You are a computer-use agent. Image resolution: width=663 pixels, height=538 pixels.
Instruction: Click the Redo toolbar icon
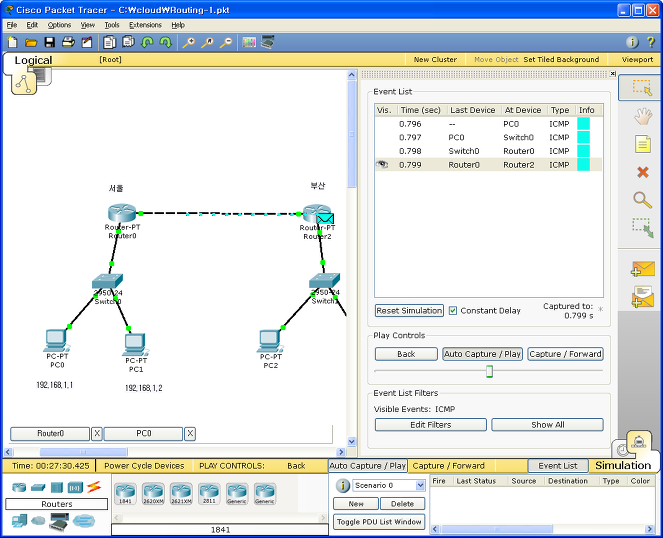(165, 42)
